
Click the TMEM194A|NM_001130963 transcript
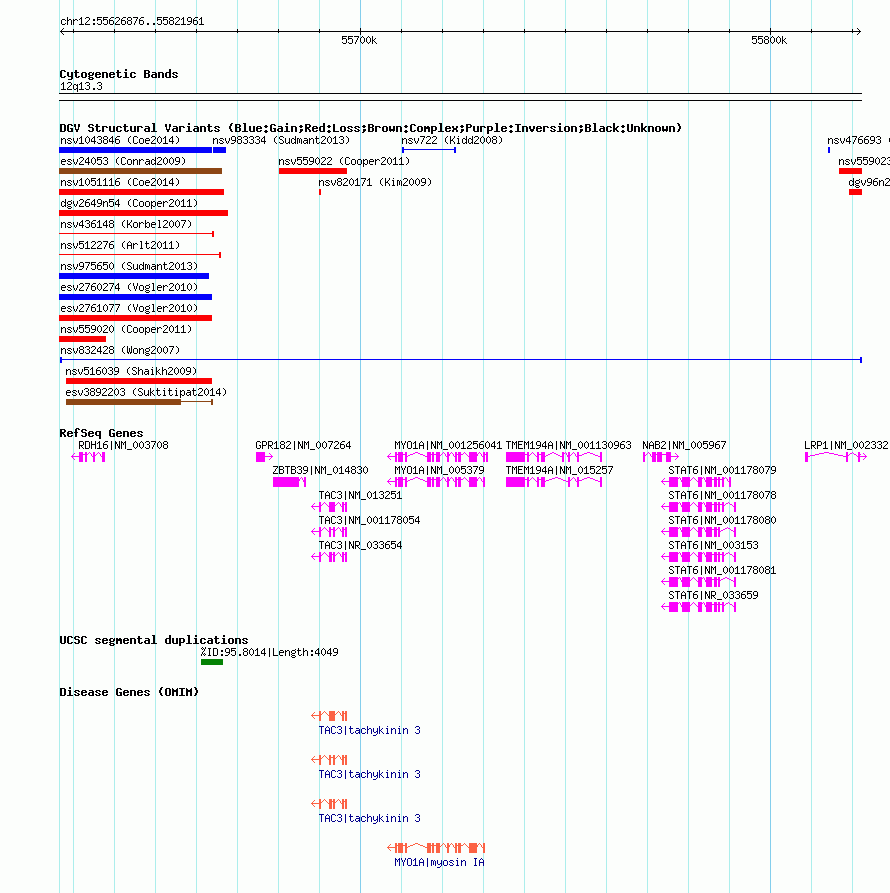[x=554, y=457]
